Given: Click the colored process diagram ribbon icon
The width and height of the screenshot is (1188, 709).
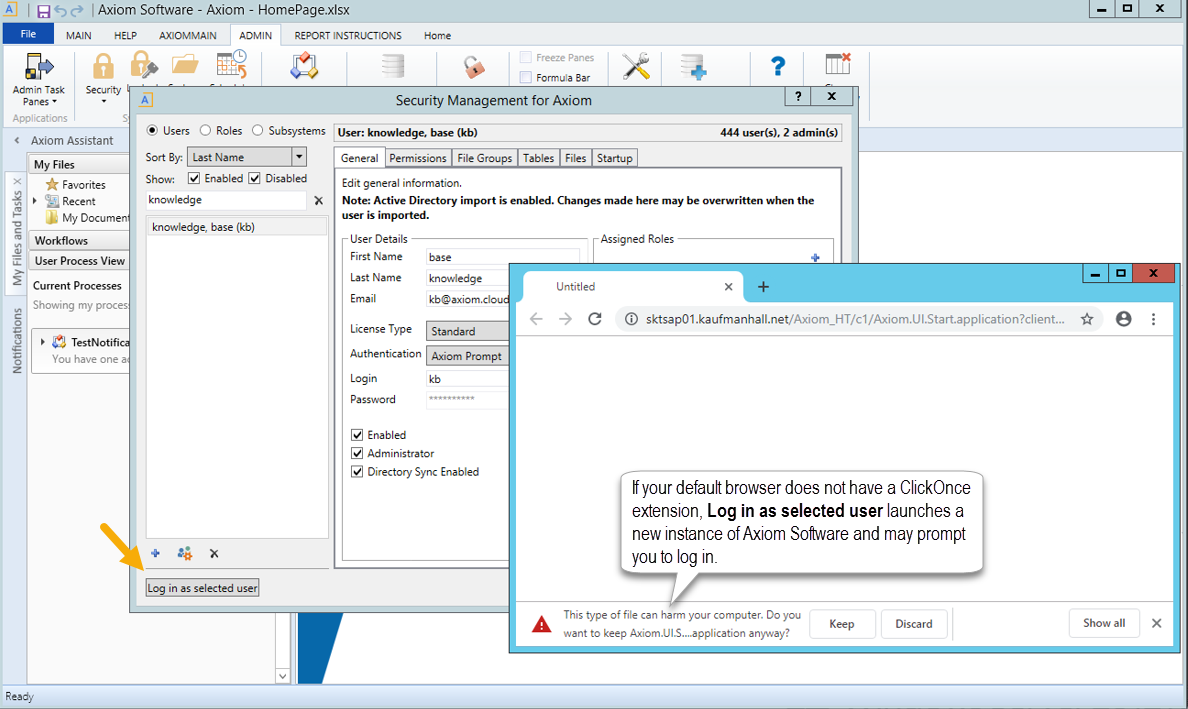Looking at the screenshot, I should (304, 66).
